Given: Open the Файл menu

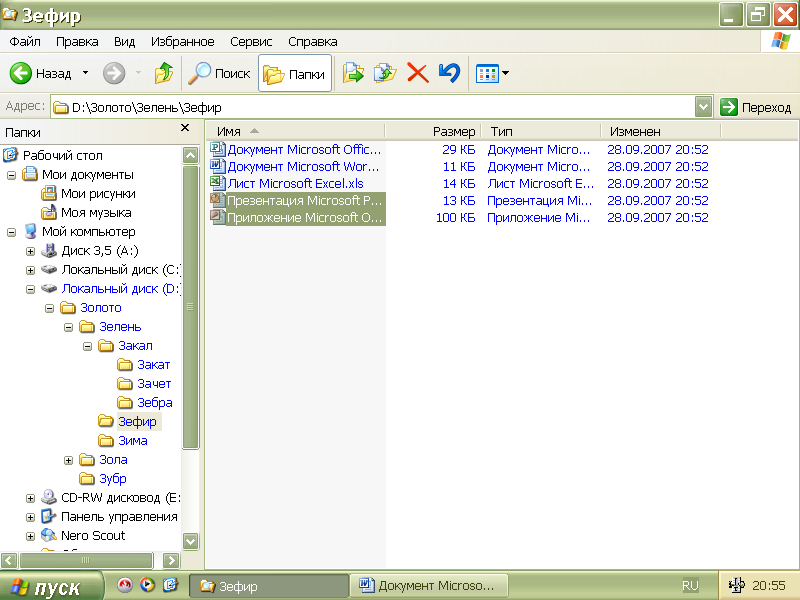Looking at the screenshot, I should point(25,42).
